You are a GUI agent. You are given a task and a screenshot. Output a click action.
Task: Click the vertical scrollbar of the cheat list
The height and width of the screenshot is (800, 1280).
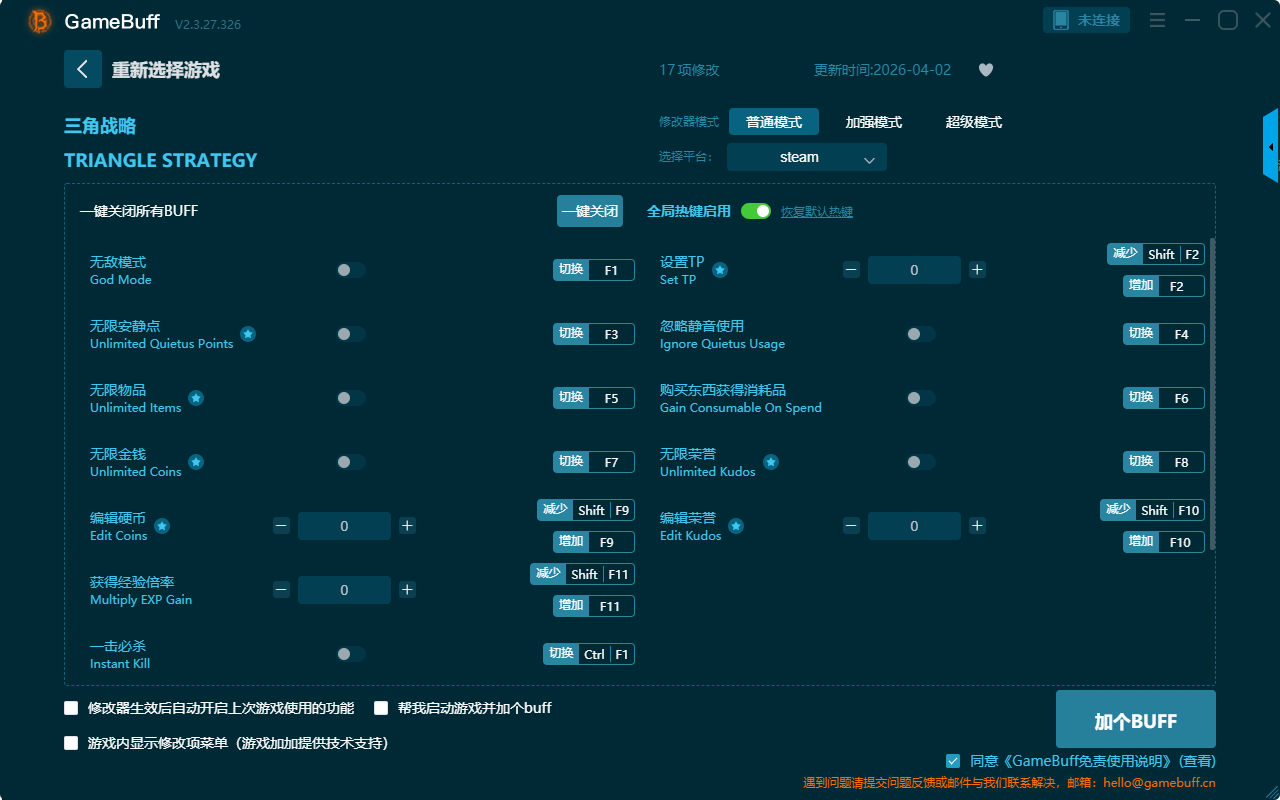click(1213, 392)
